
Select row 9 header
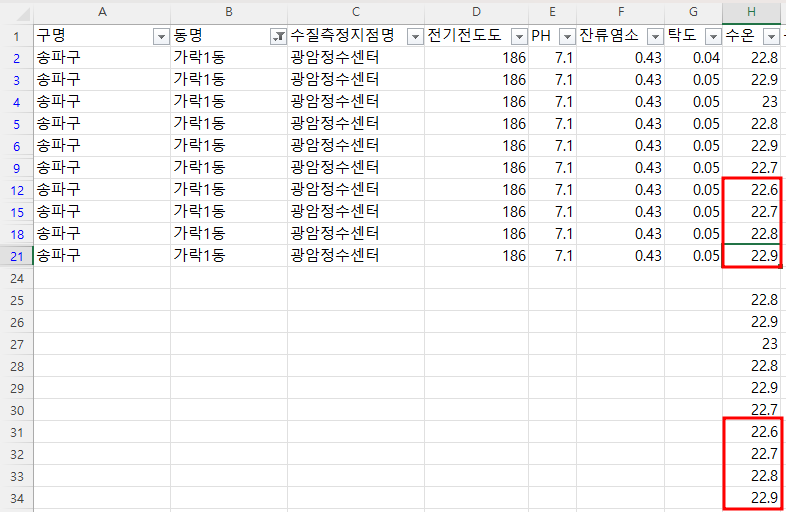tap(17, 168)
